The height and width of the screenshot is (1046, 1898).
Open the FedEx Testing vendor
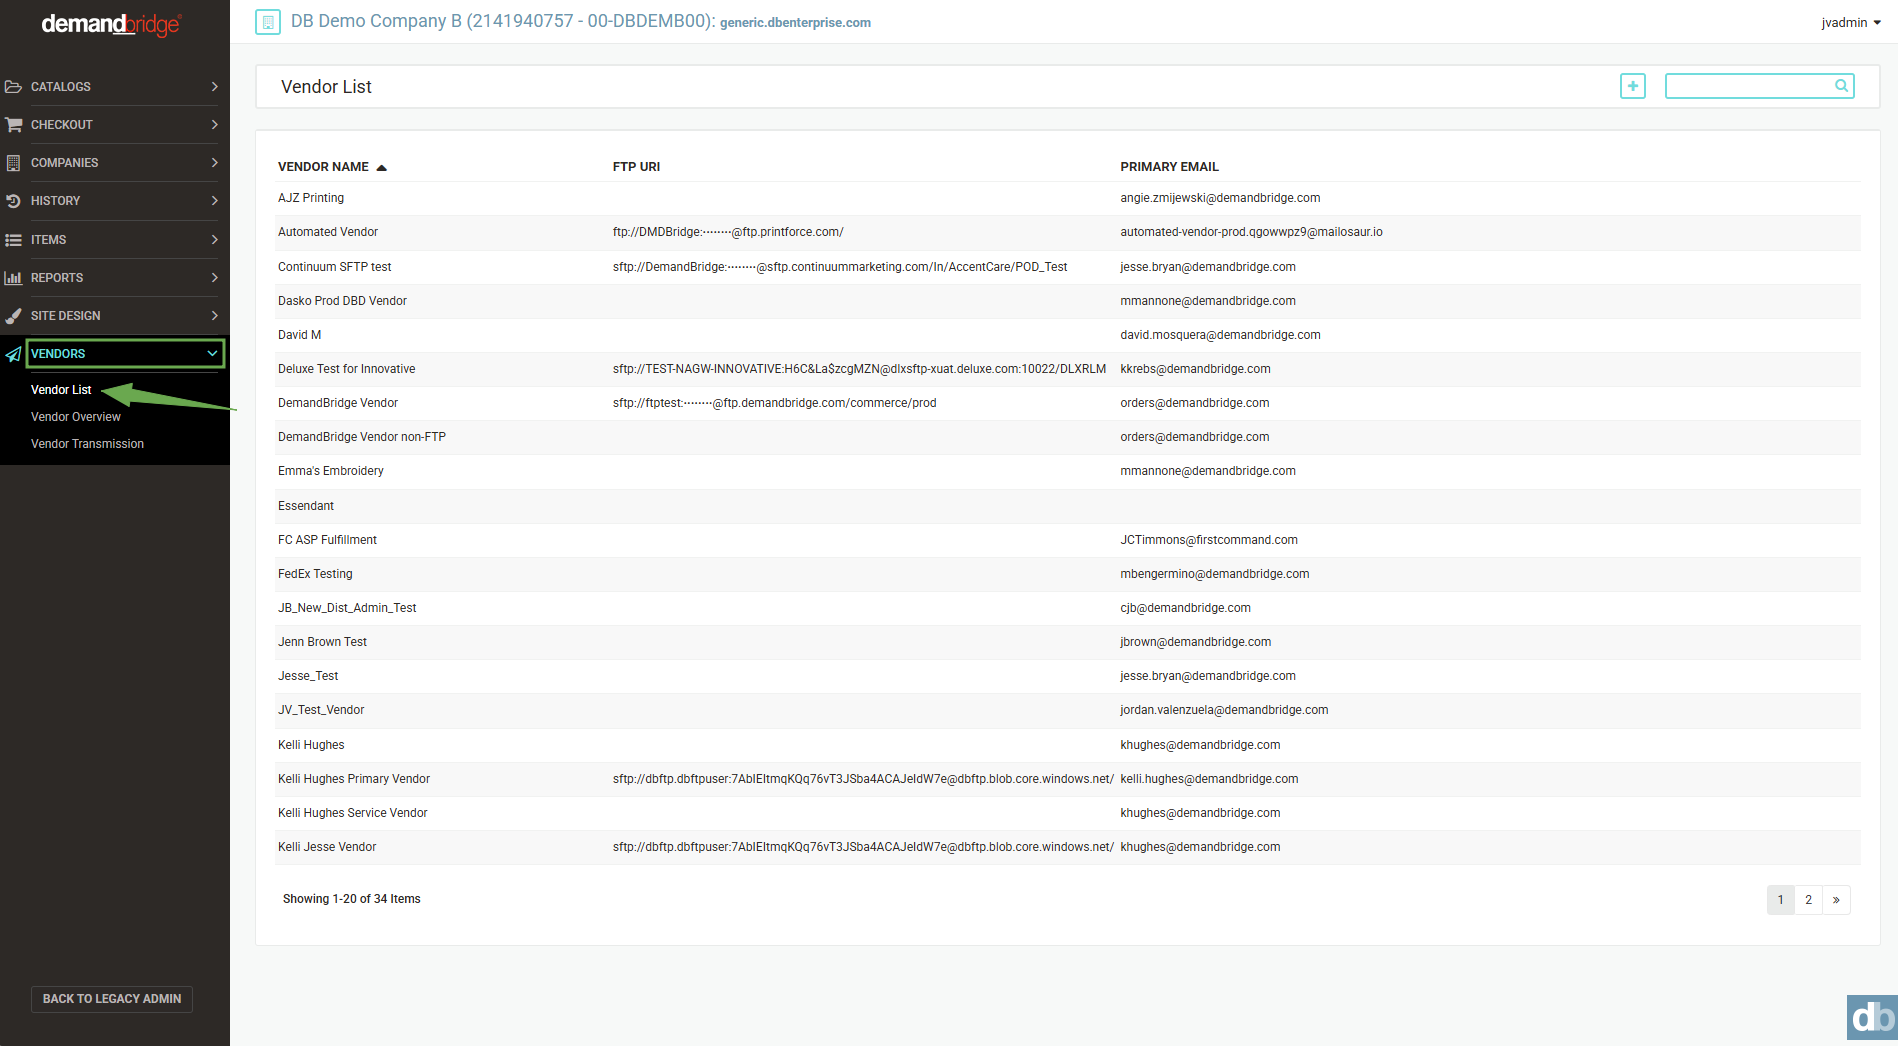point(1068,574)
